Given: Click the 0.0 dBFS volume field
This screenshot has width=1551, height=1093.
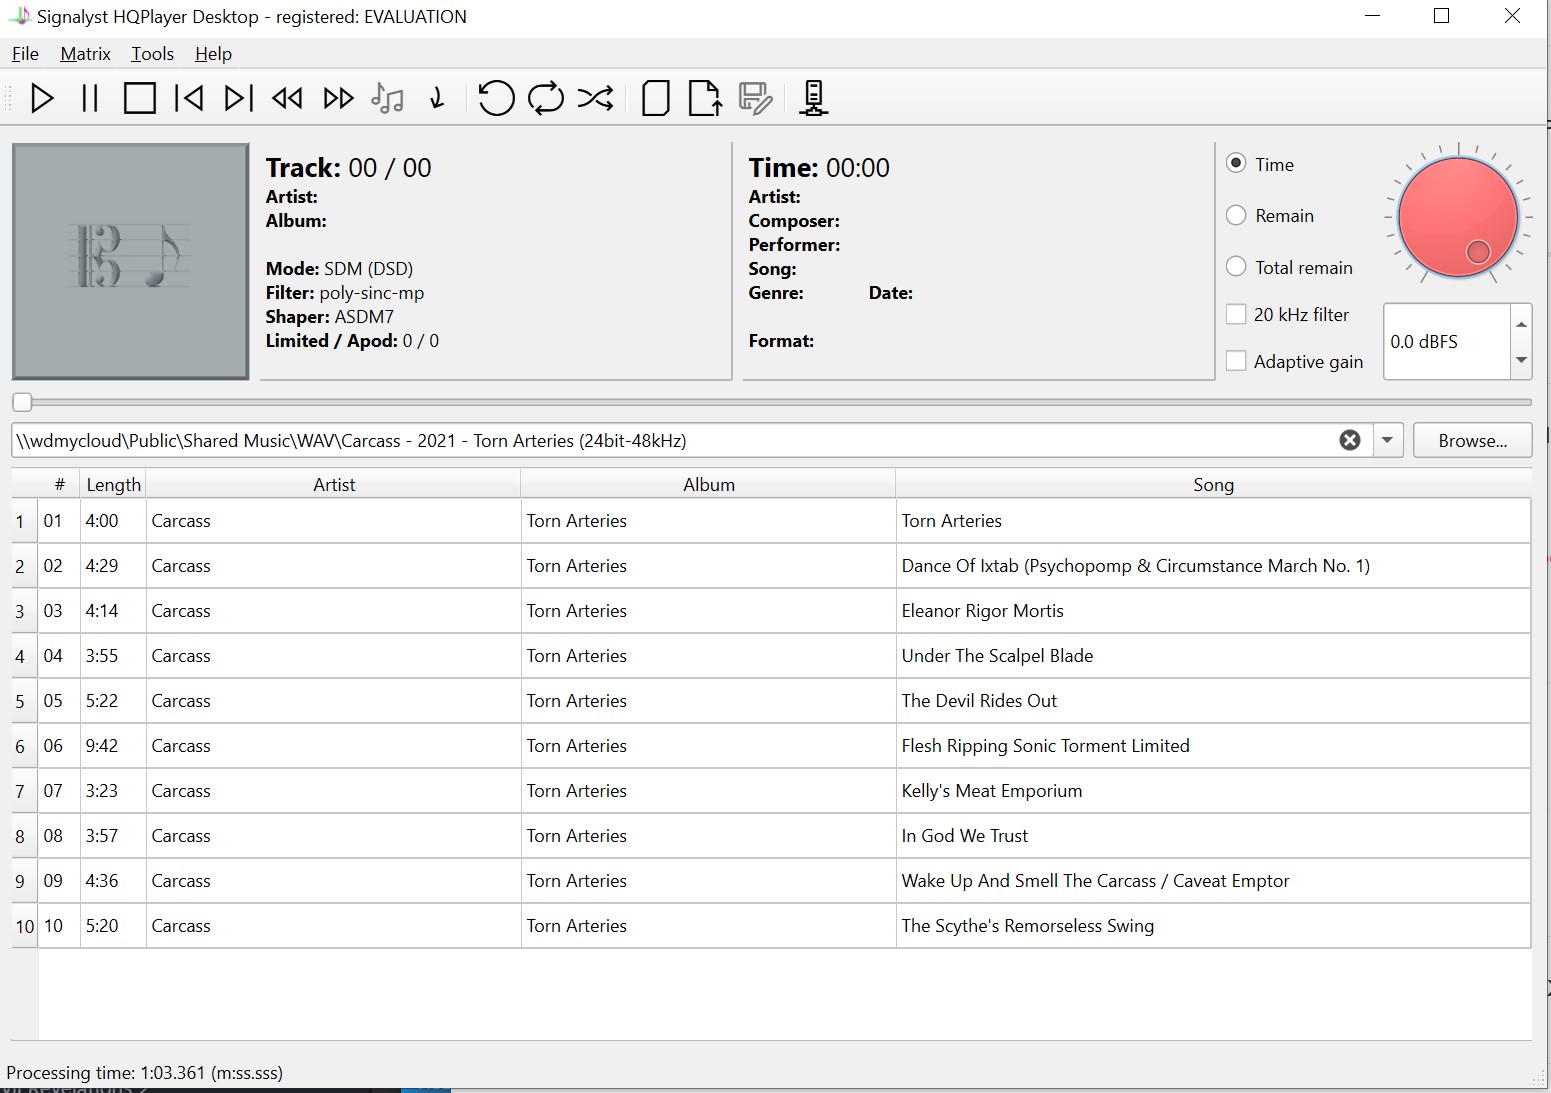Looking at the screenshot, I should (x=1447, y=342).
